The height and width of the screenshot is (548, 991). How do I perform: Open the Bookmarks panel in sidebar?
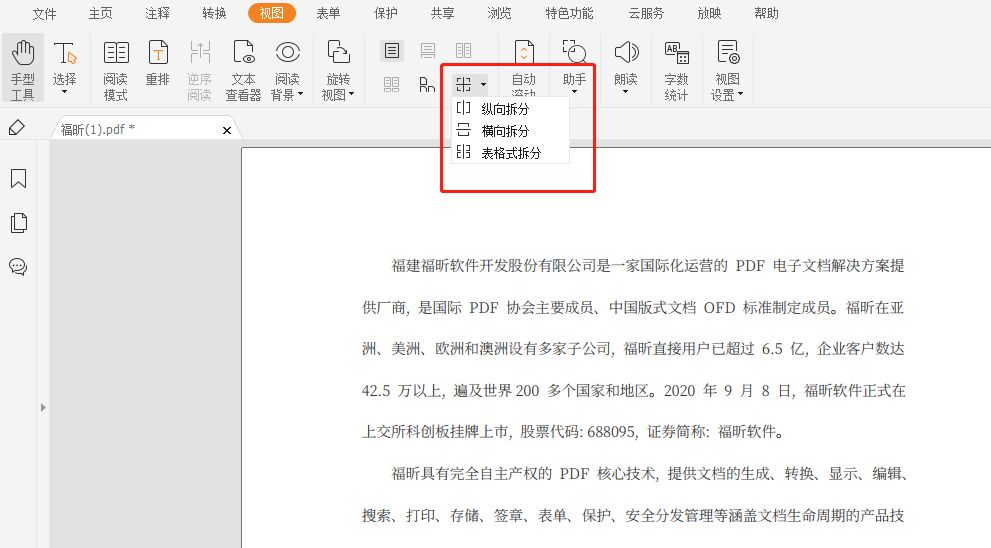tap(18, 179)
